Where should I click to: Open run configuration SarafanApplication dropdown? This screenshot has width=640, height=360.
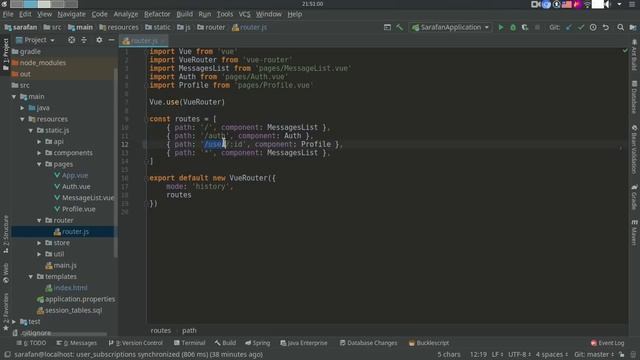451,27
